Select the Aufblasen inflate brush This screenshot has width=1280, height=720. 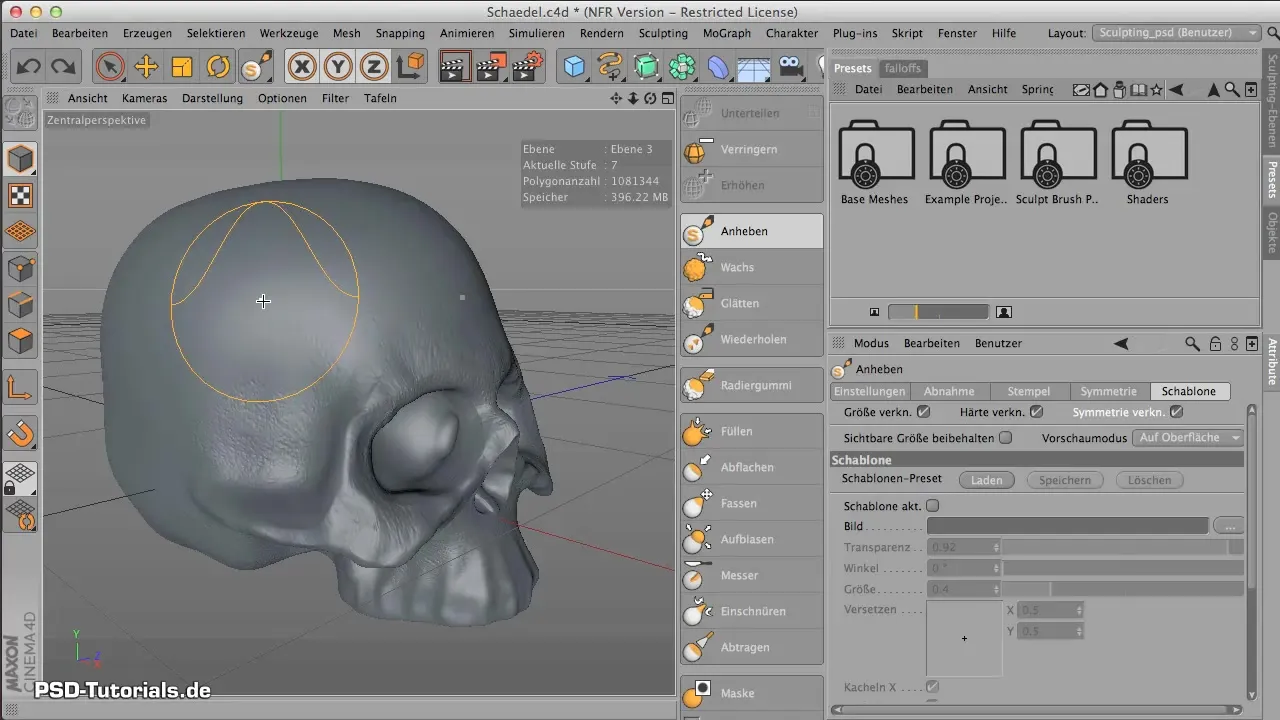751,539
